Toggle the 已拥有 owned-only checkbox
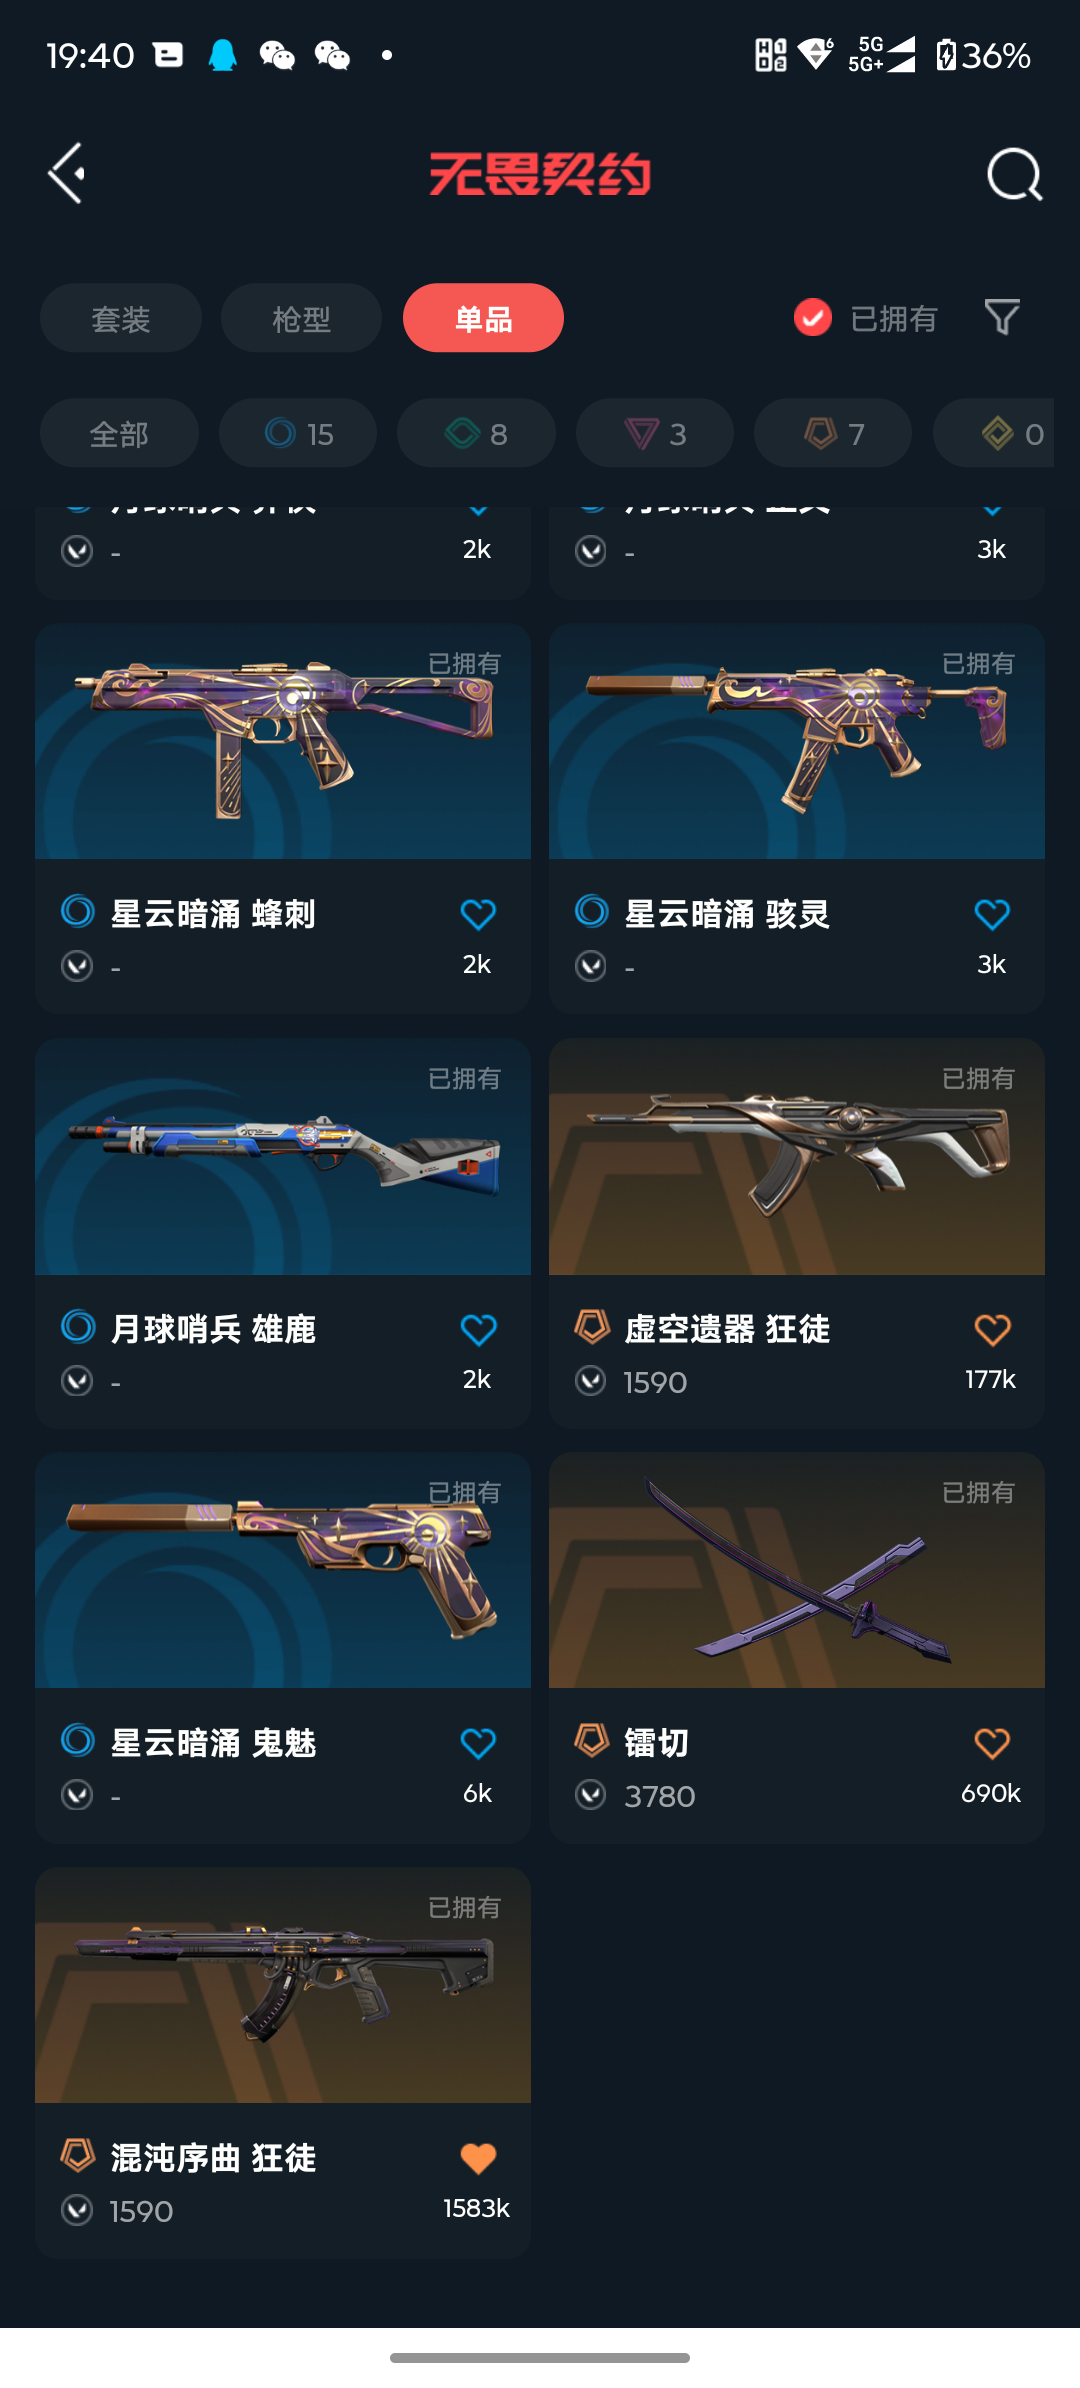The image size is (1080, 2388). coord(813,318)
